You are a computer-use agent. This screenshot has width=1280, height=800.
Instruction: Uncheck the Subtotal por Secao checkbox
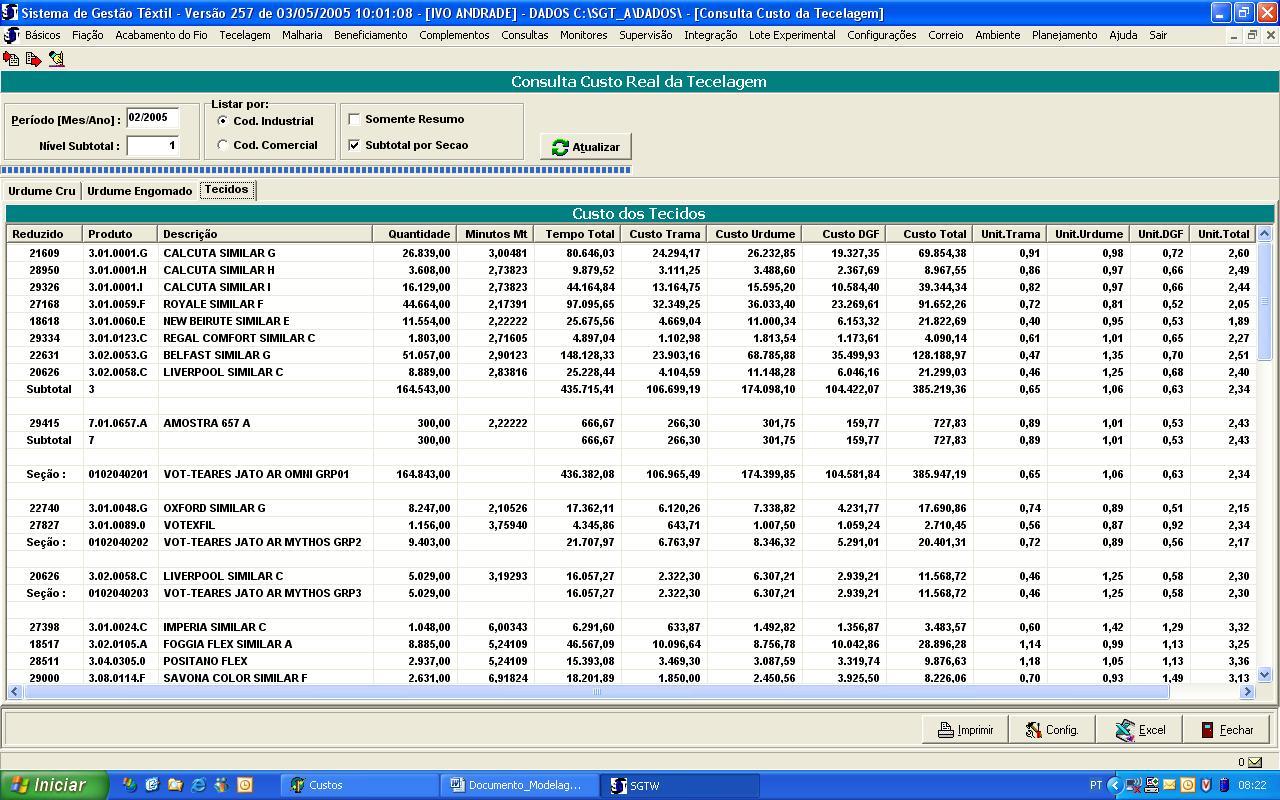(354, 145)
